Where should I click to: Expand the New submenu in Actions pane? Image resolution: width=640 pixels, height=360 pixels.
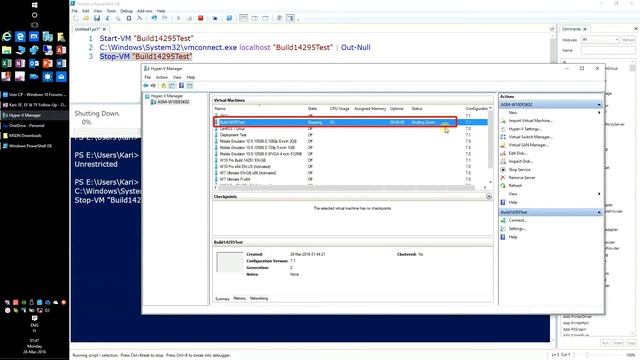coord(599,113)
